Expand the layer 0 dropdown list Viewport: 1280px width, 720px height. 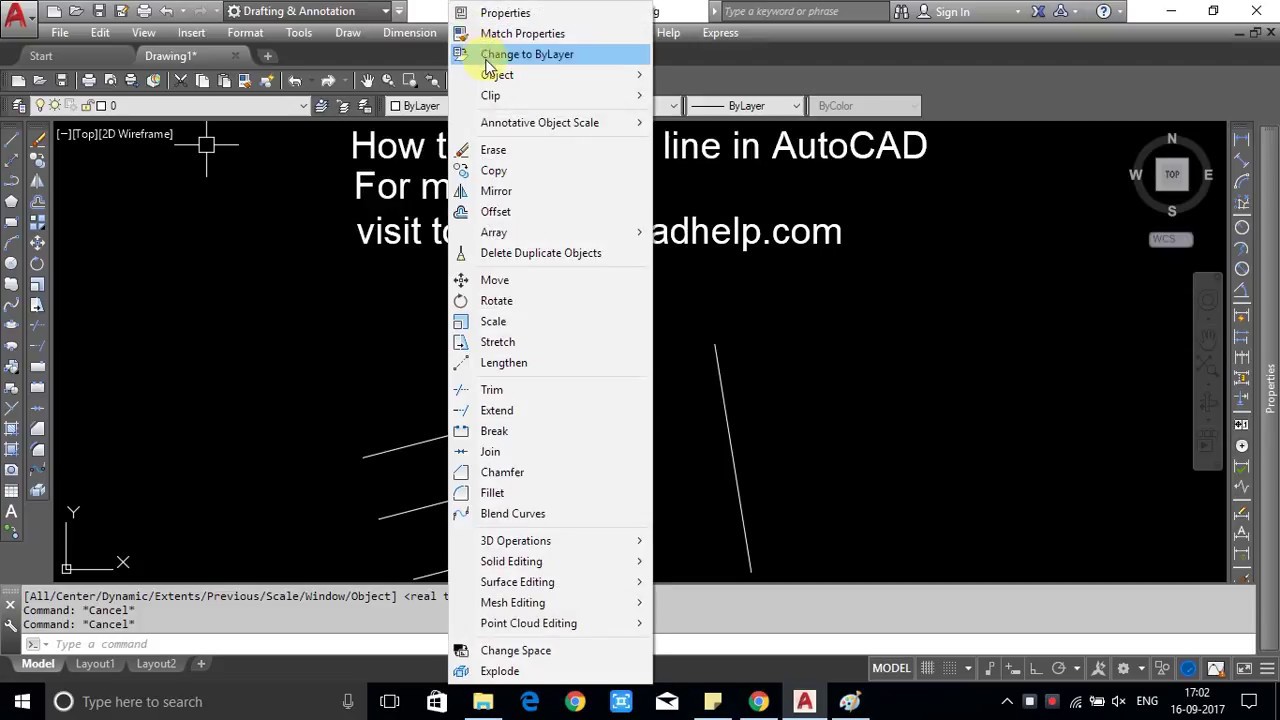(x=302, y=106)
